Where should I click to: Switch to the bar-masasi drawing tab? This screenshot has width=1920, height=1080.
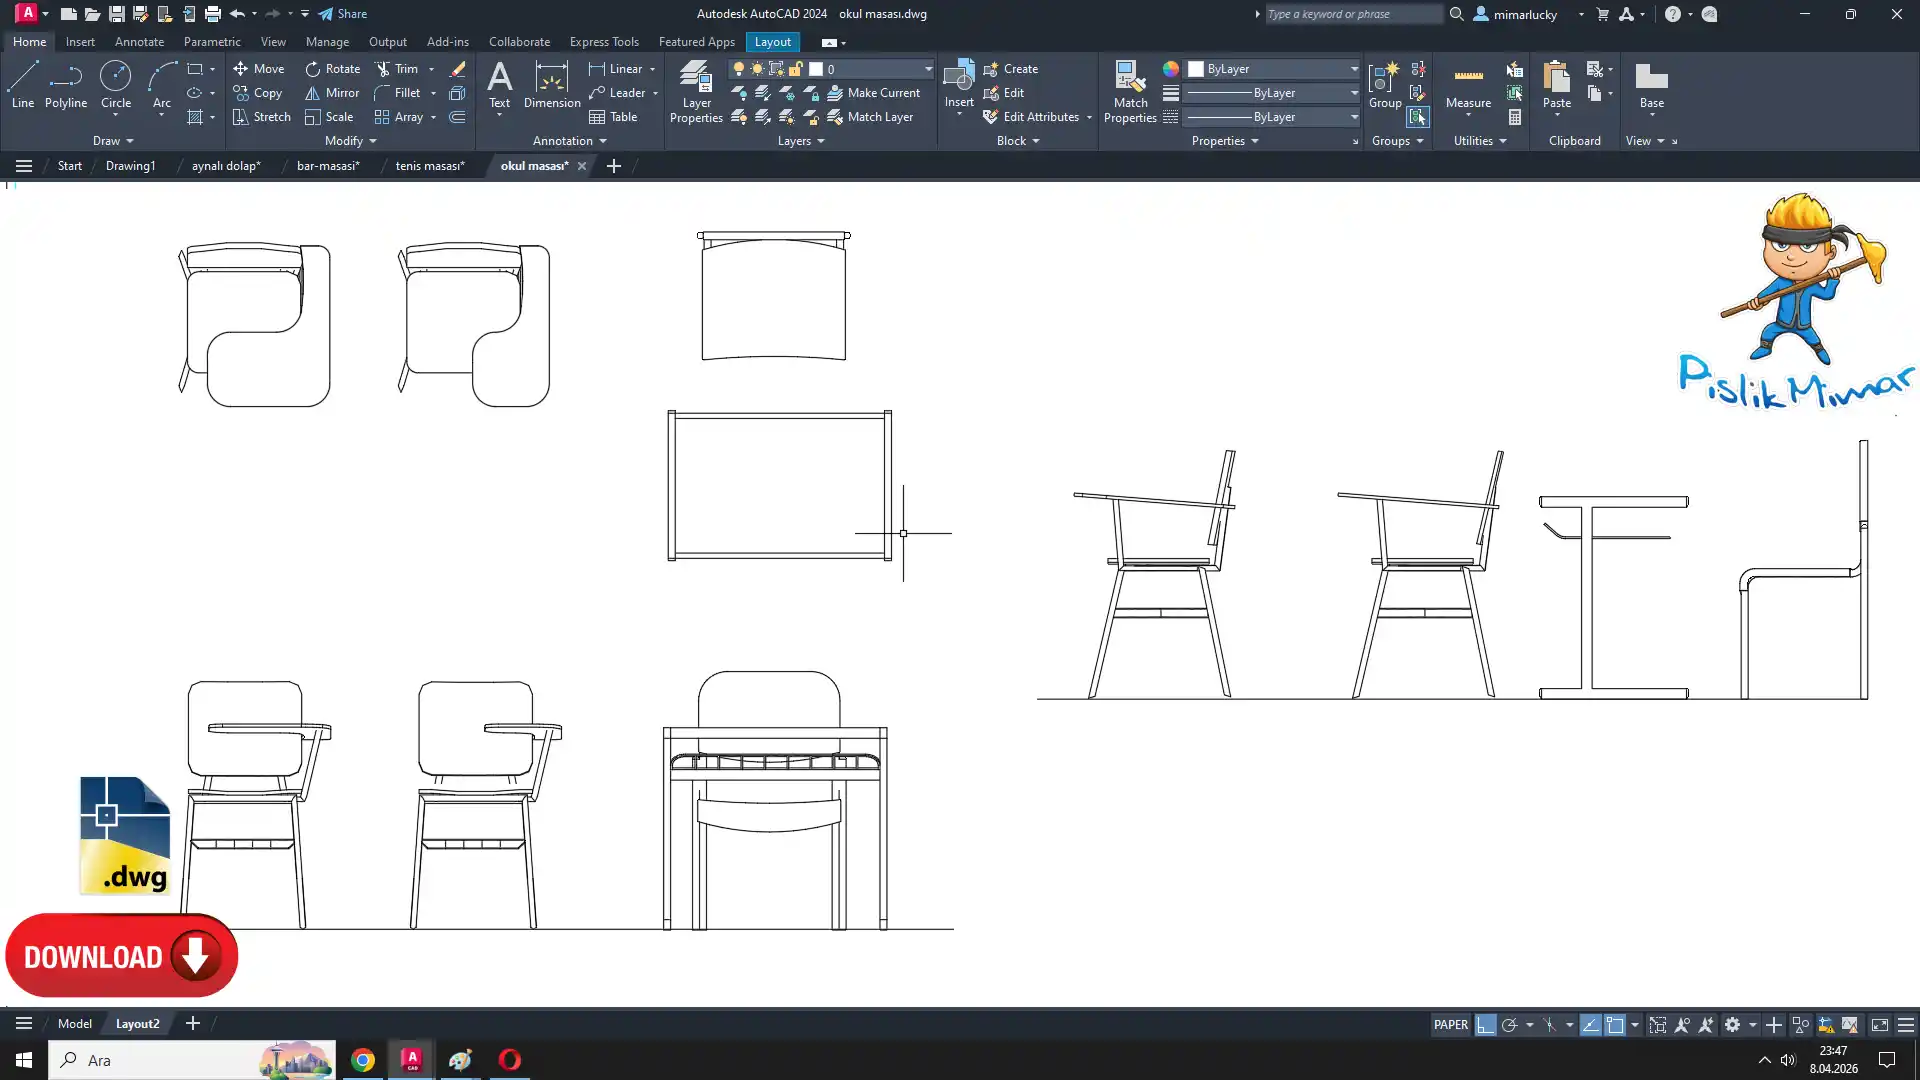point(328,166)
